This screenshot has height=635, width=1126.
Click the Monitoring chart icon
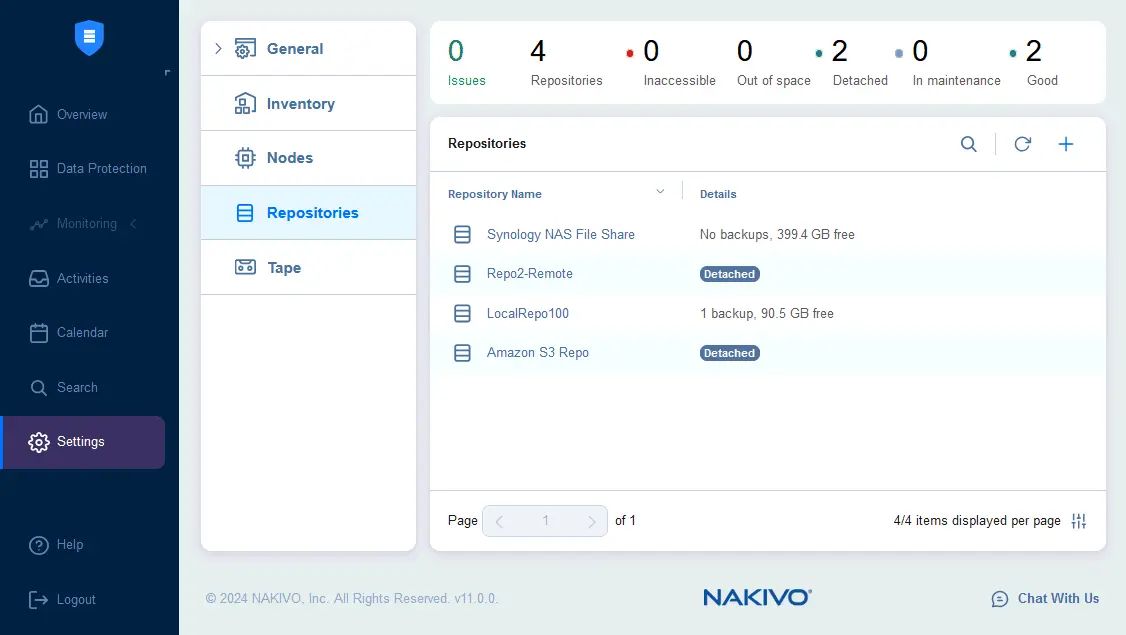click(39, 224)
